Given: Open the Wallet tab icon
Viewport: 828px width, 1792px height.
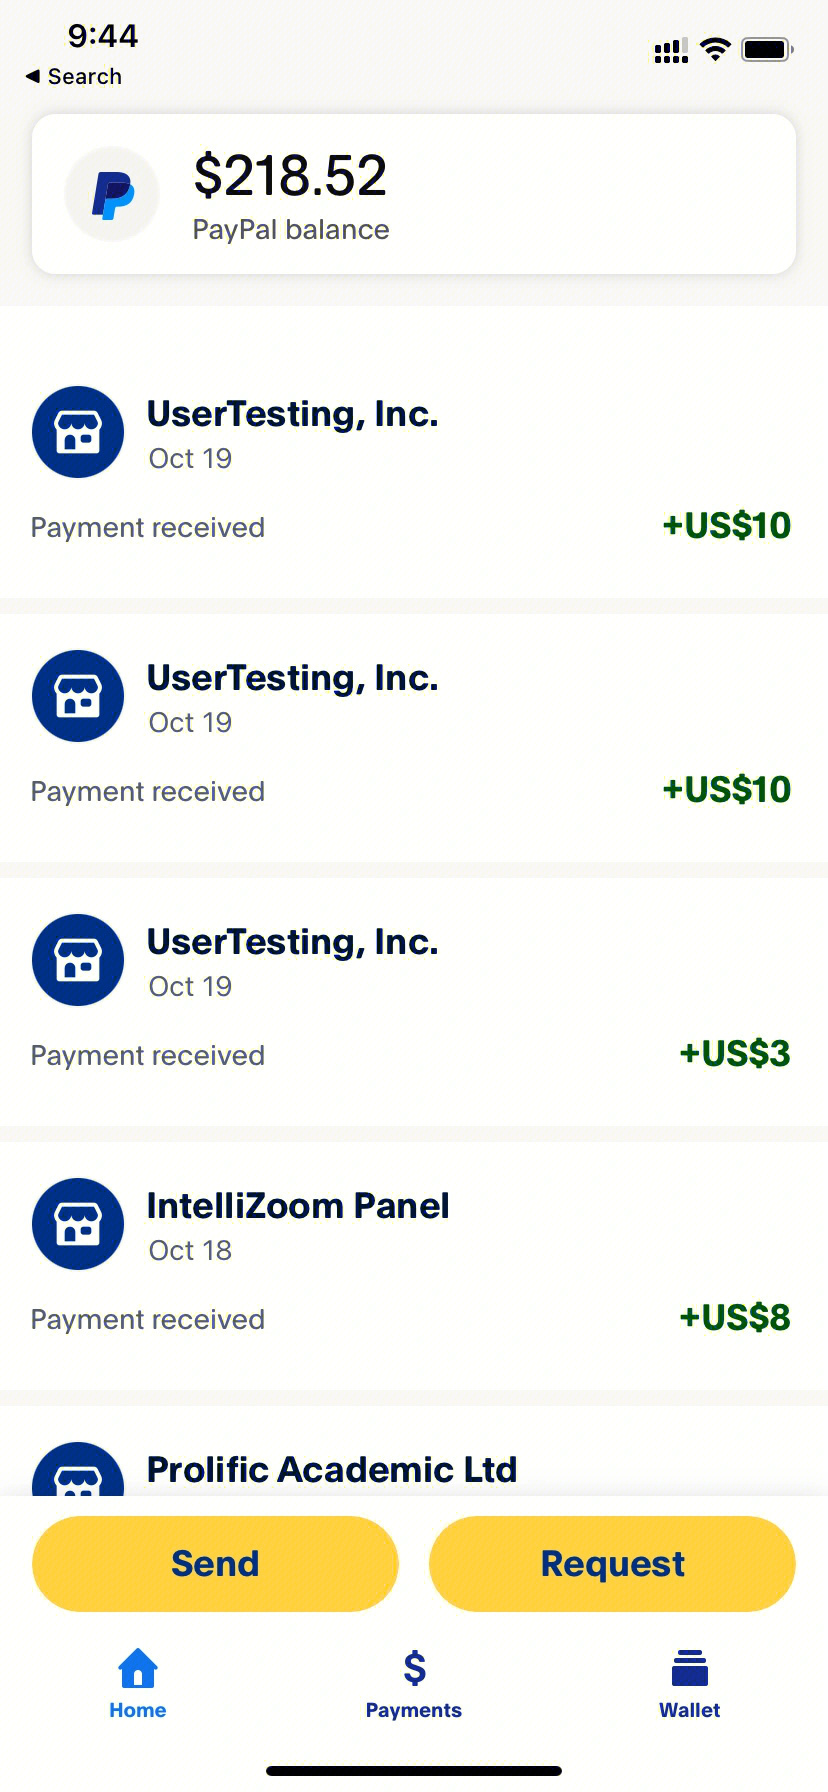Looking at the screenshot, I should click(690, 1668).
